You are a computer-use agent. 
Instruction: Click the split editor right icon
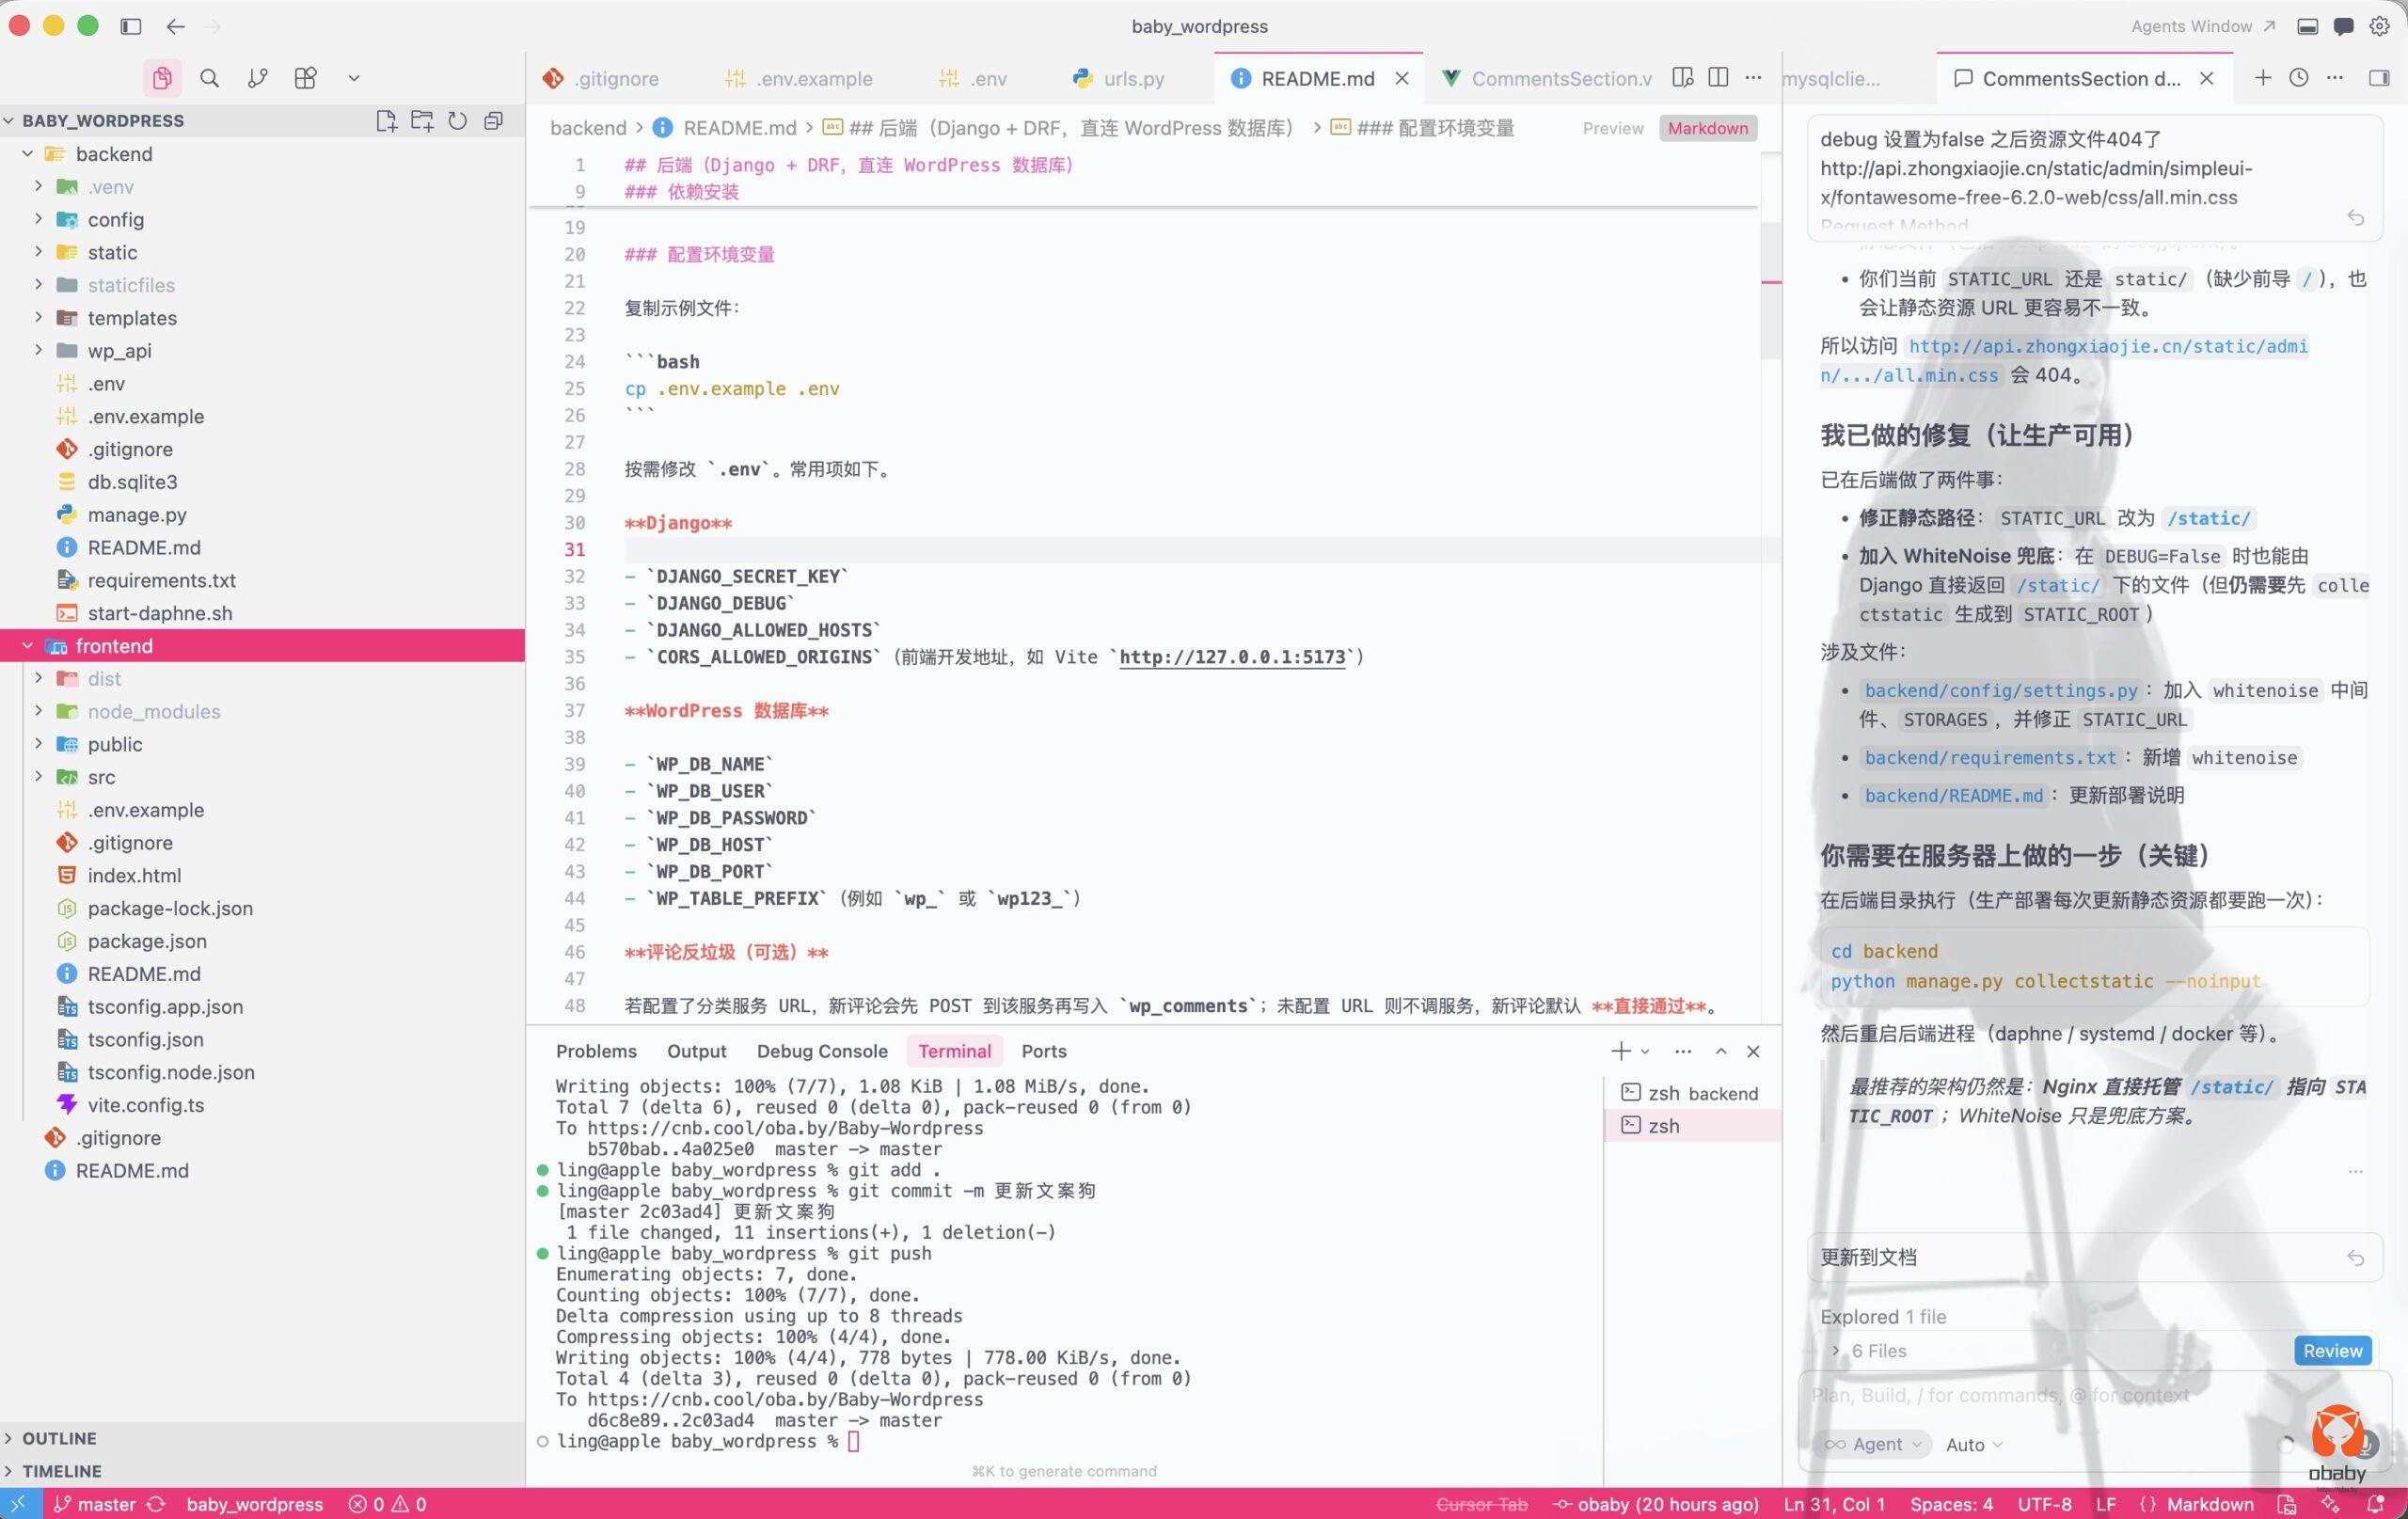[1718, 78]
